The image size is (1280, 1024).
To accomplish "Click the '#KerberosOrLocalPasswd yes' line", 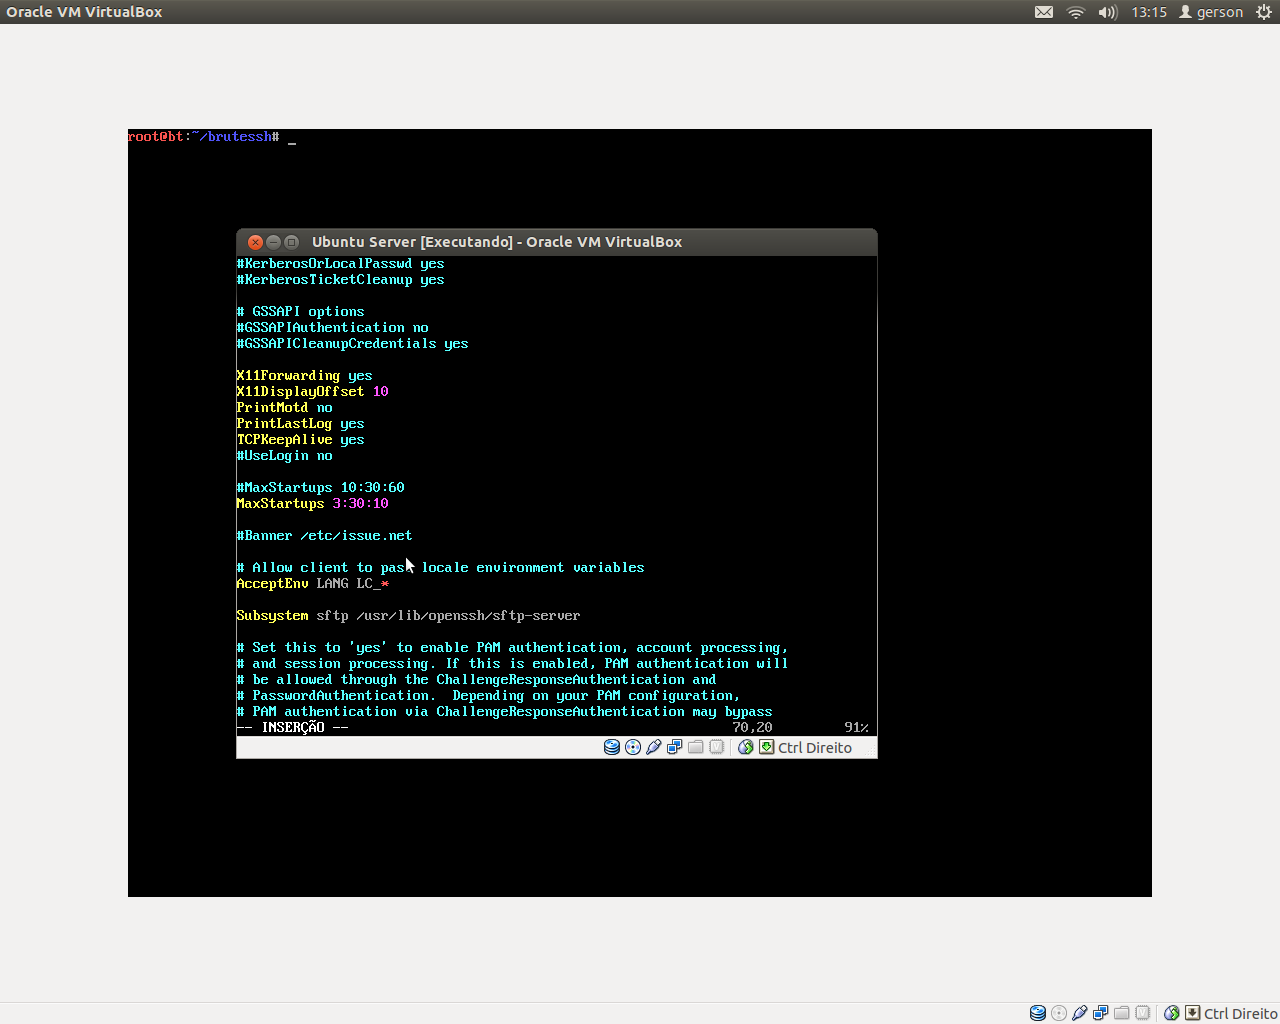I will pos(340,264).
